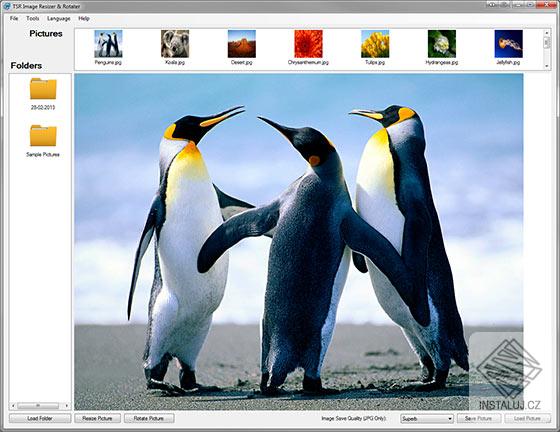Screen dimensions: 560x432
Task: Click the Koala.jpg file name label
Action: pyautogui.click(x=175, y=62)
